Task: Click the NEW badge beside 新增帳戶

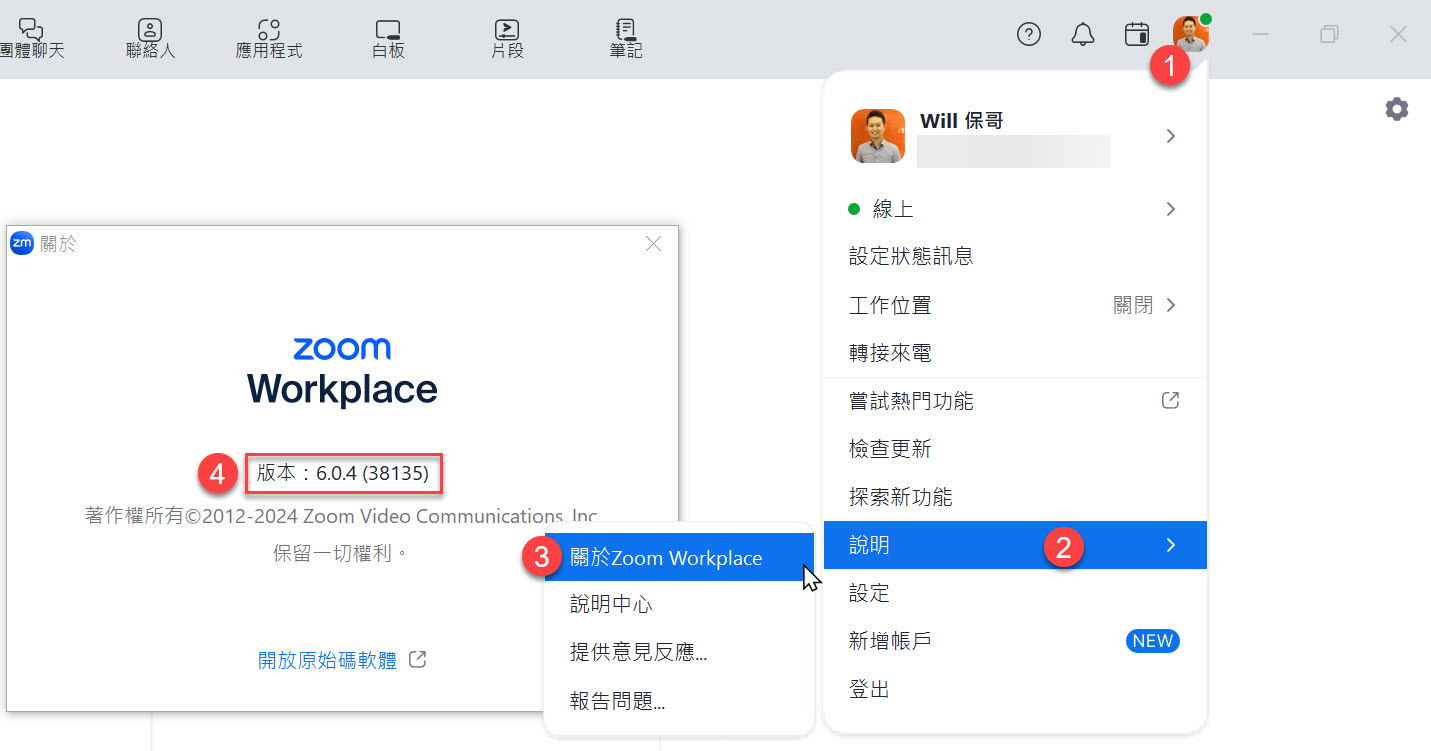Action: click(x=1153, y=641)
